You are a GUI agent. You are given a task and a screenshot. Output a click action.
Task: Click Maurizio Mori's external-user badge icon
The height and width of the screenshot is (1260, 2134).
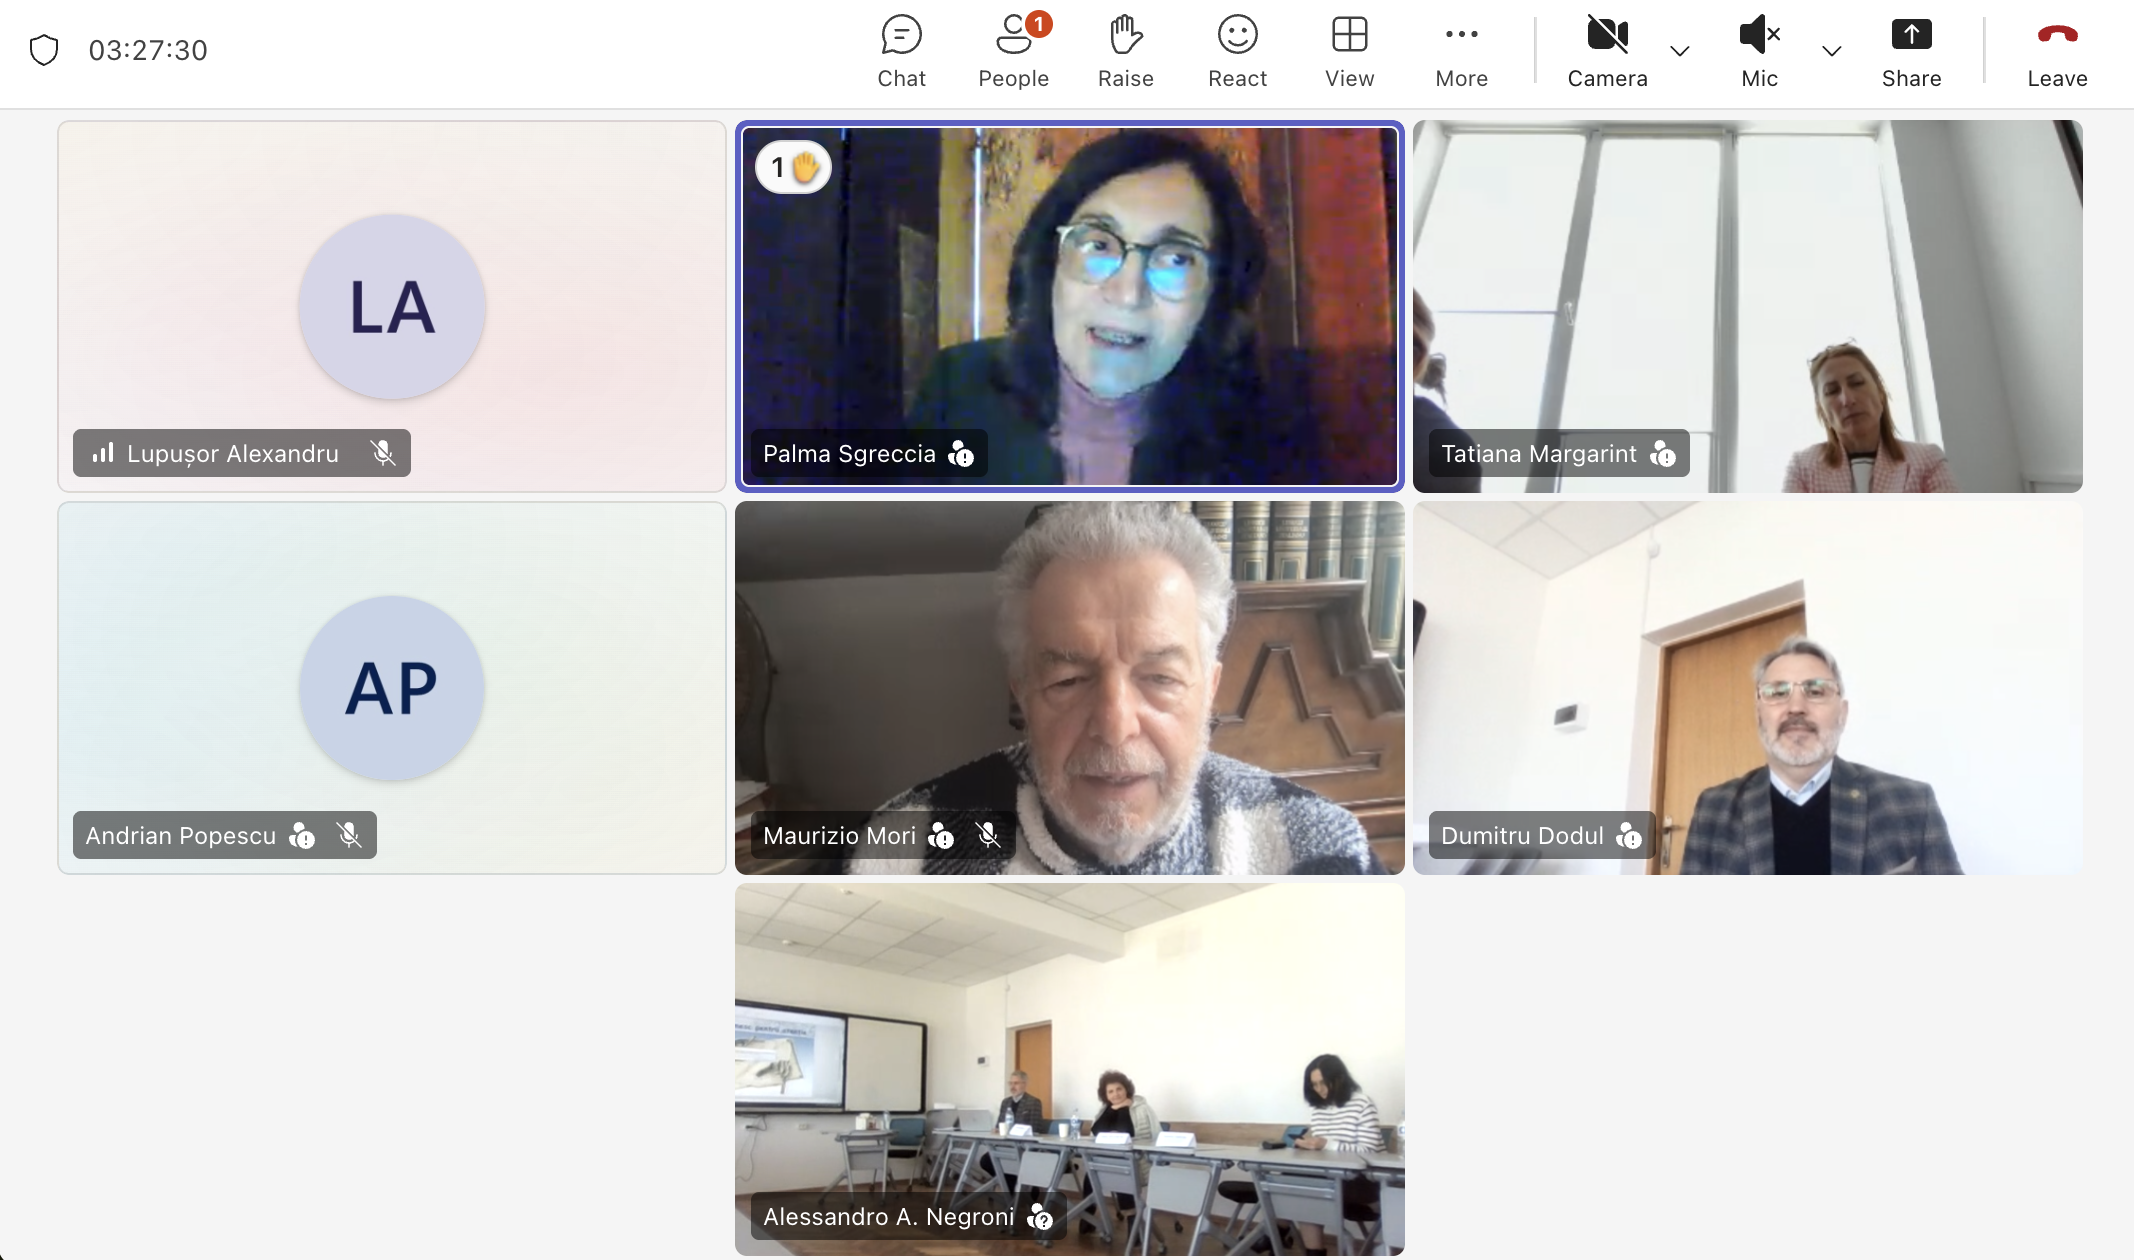tap(941, 835)
